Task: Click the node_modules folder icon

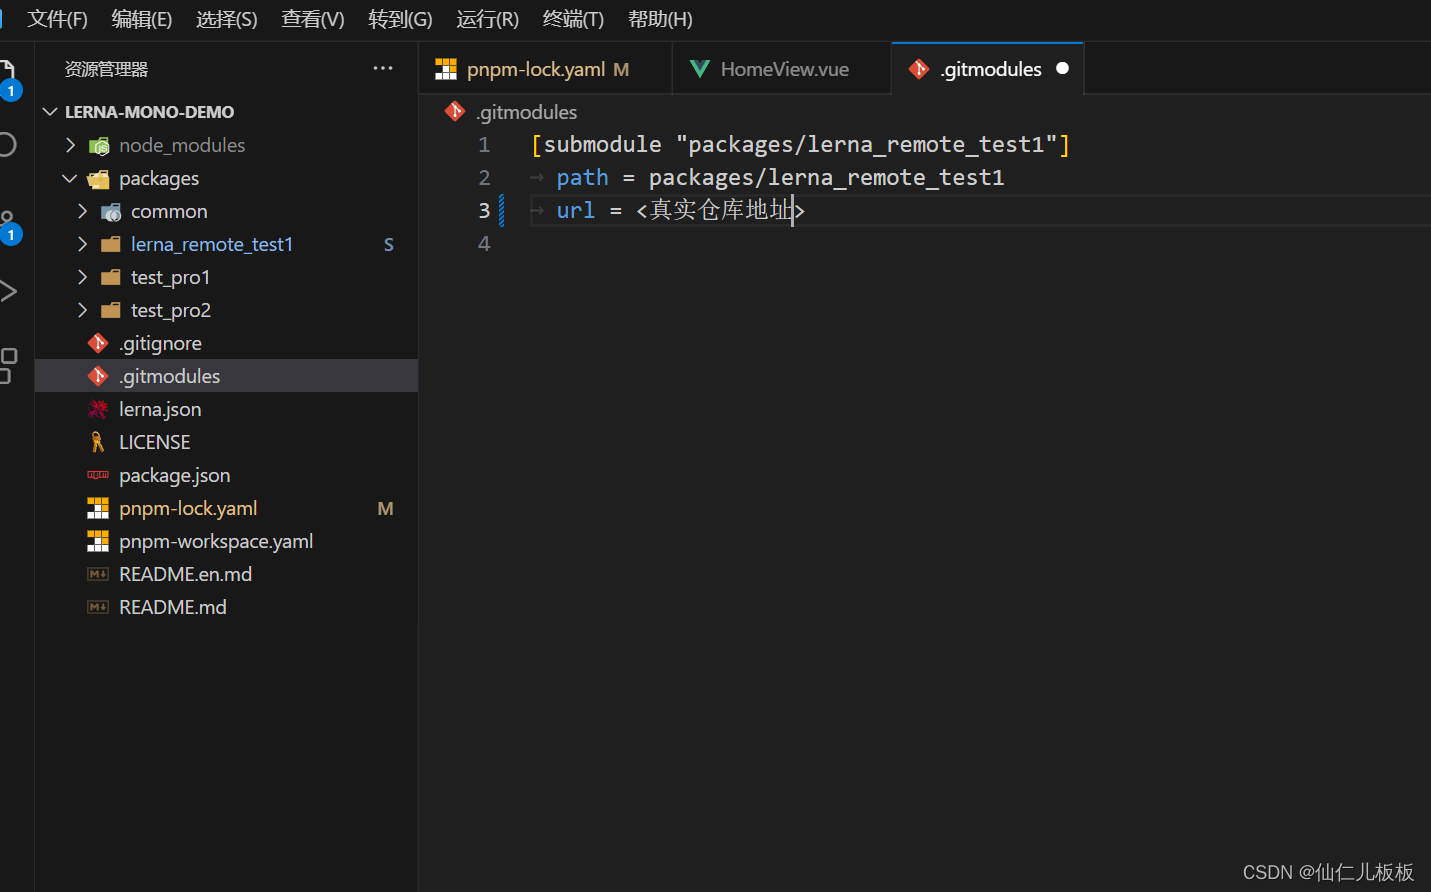Action: click(99, 146)
